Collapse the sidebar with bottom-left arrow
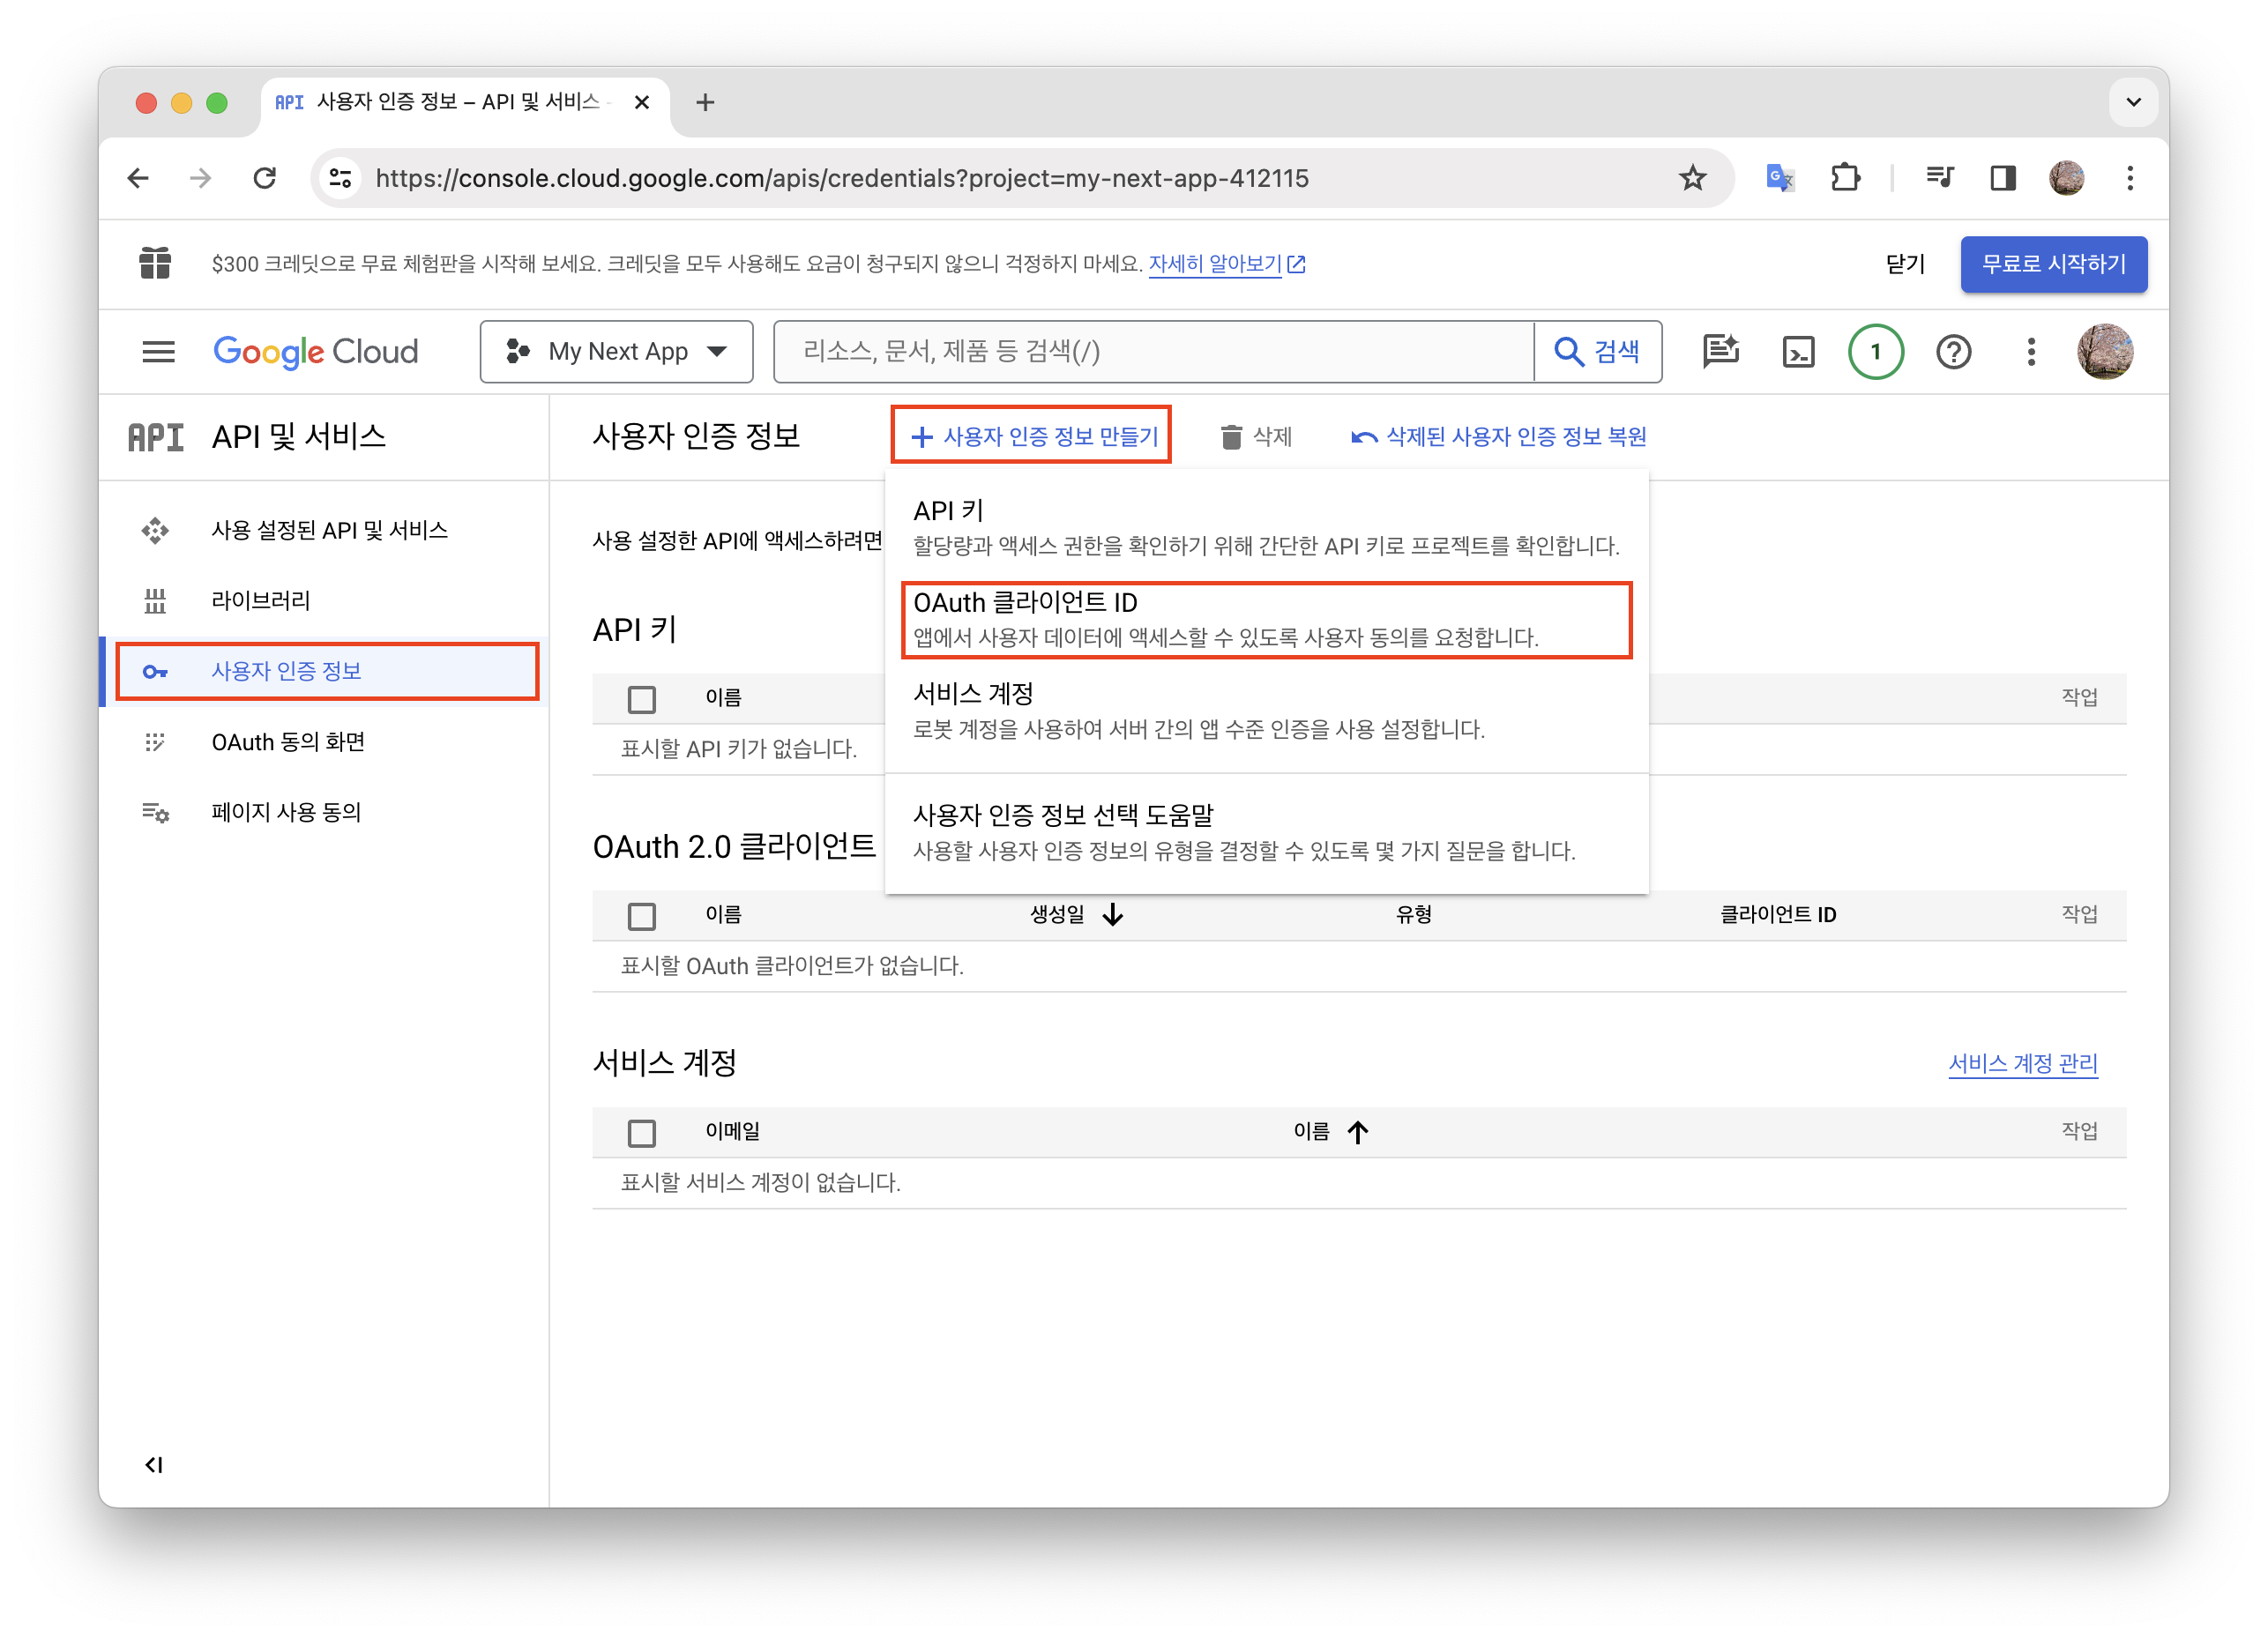 153,1465
